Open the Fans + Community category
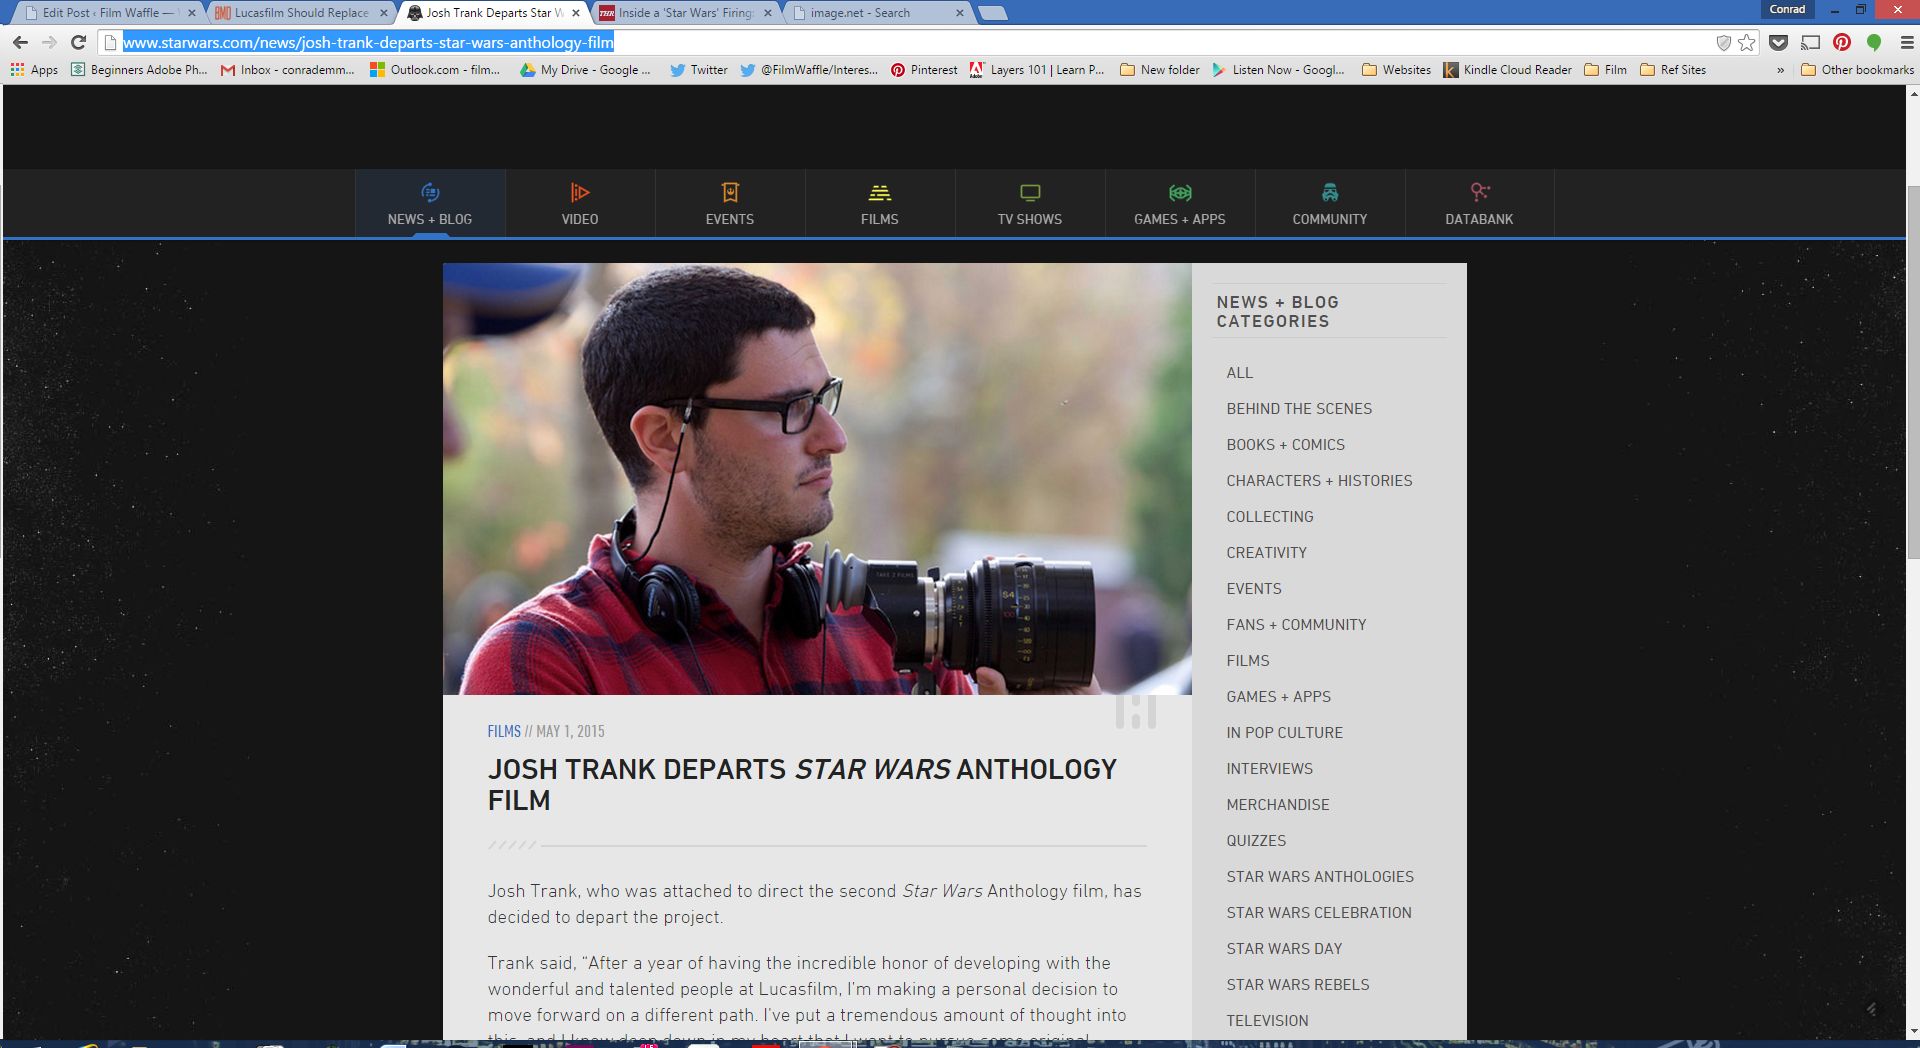The image size is (1920, 1048). click(x=1296, y=625)
